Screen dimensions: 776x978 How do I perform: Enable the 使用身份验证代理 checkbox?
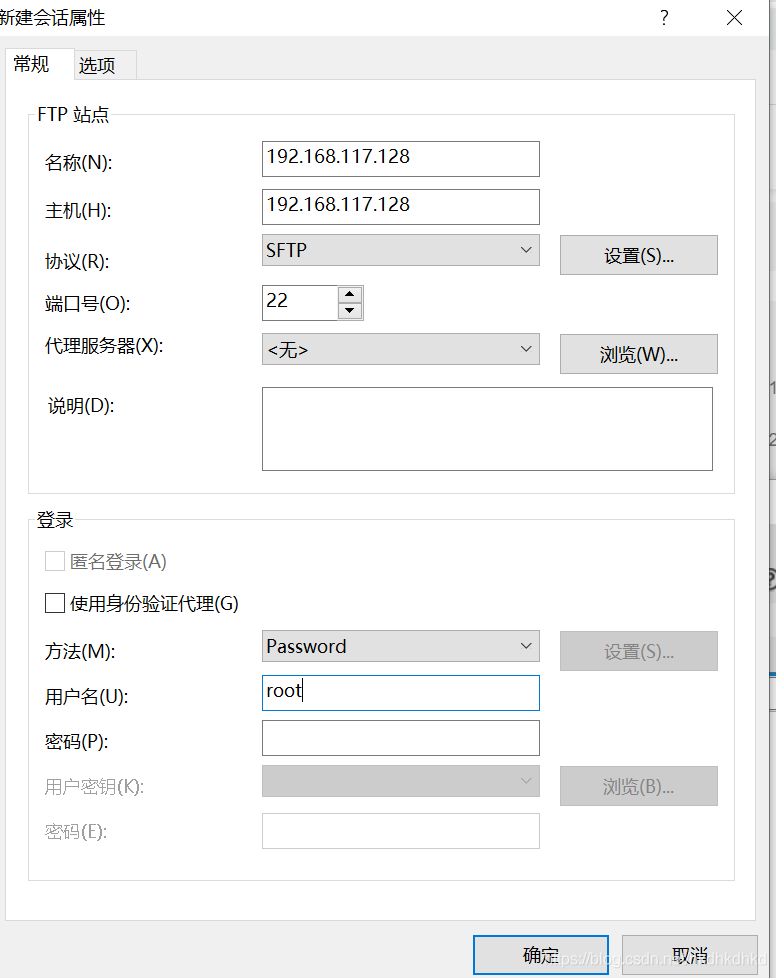(55, 602)
